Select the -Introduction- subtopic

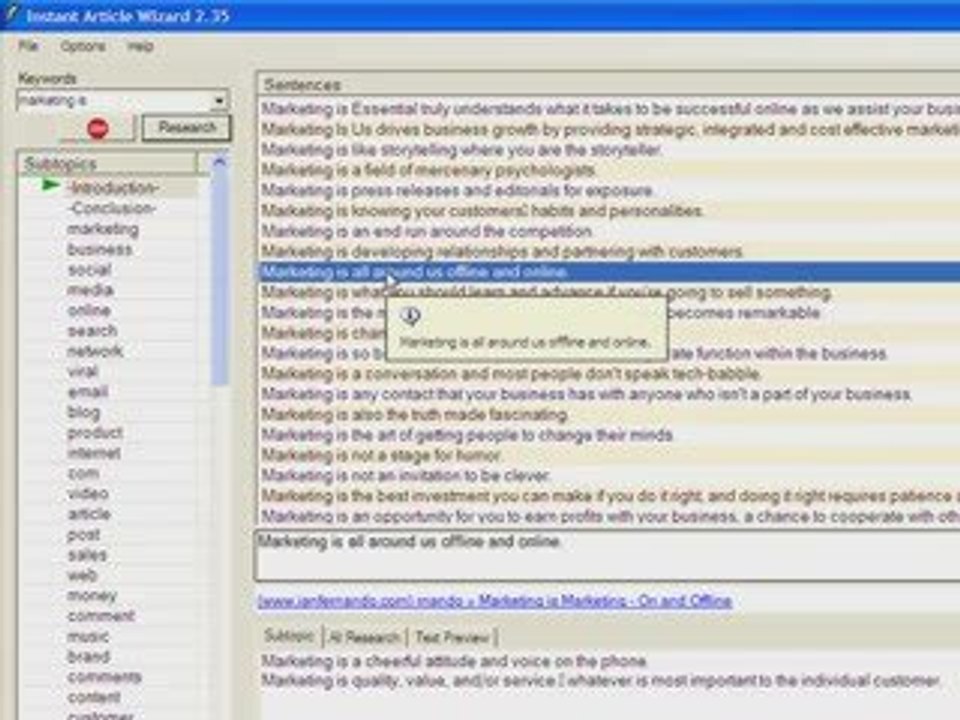[113, 187]
